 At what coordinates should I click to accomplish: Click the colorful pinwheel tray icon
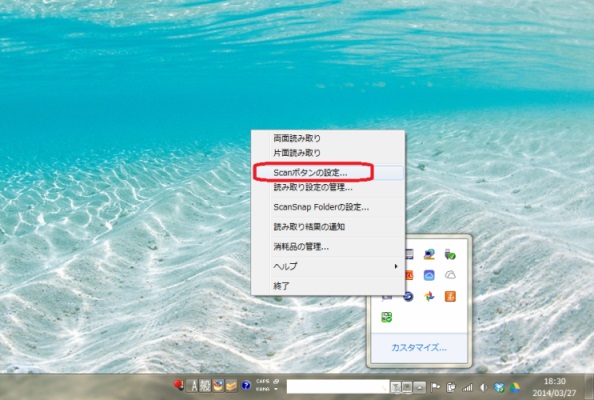pyautogui.click(x=429, y=296)
